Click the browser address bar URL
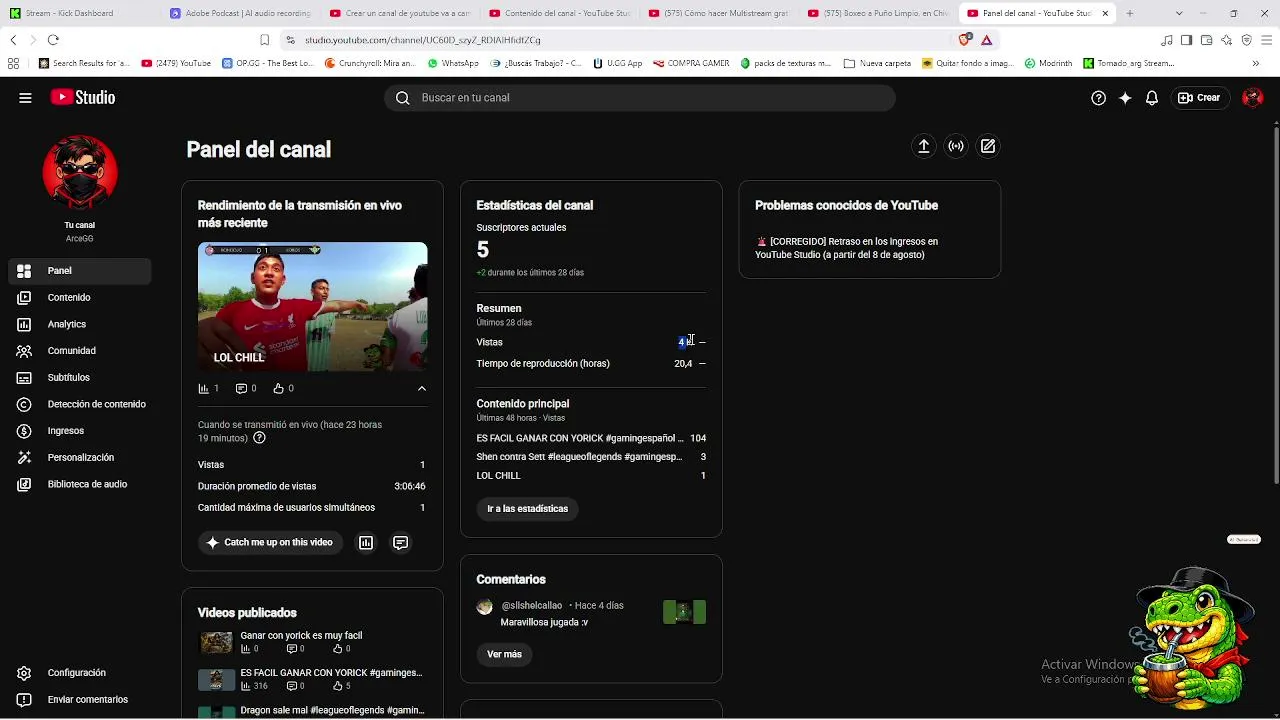Viewport: 1280px width, 720px height. pos(423,40)
